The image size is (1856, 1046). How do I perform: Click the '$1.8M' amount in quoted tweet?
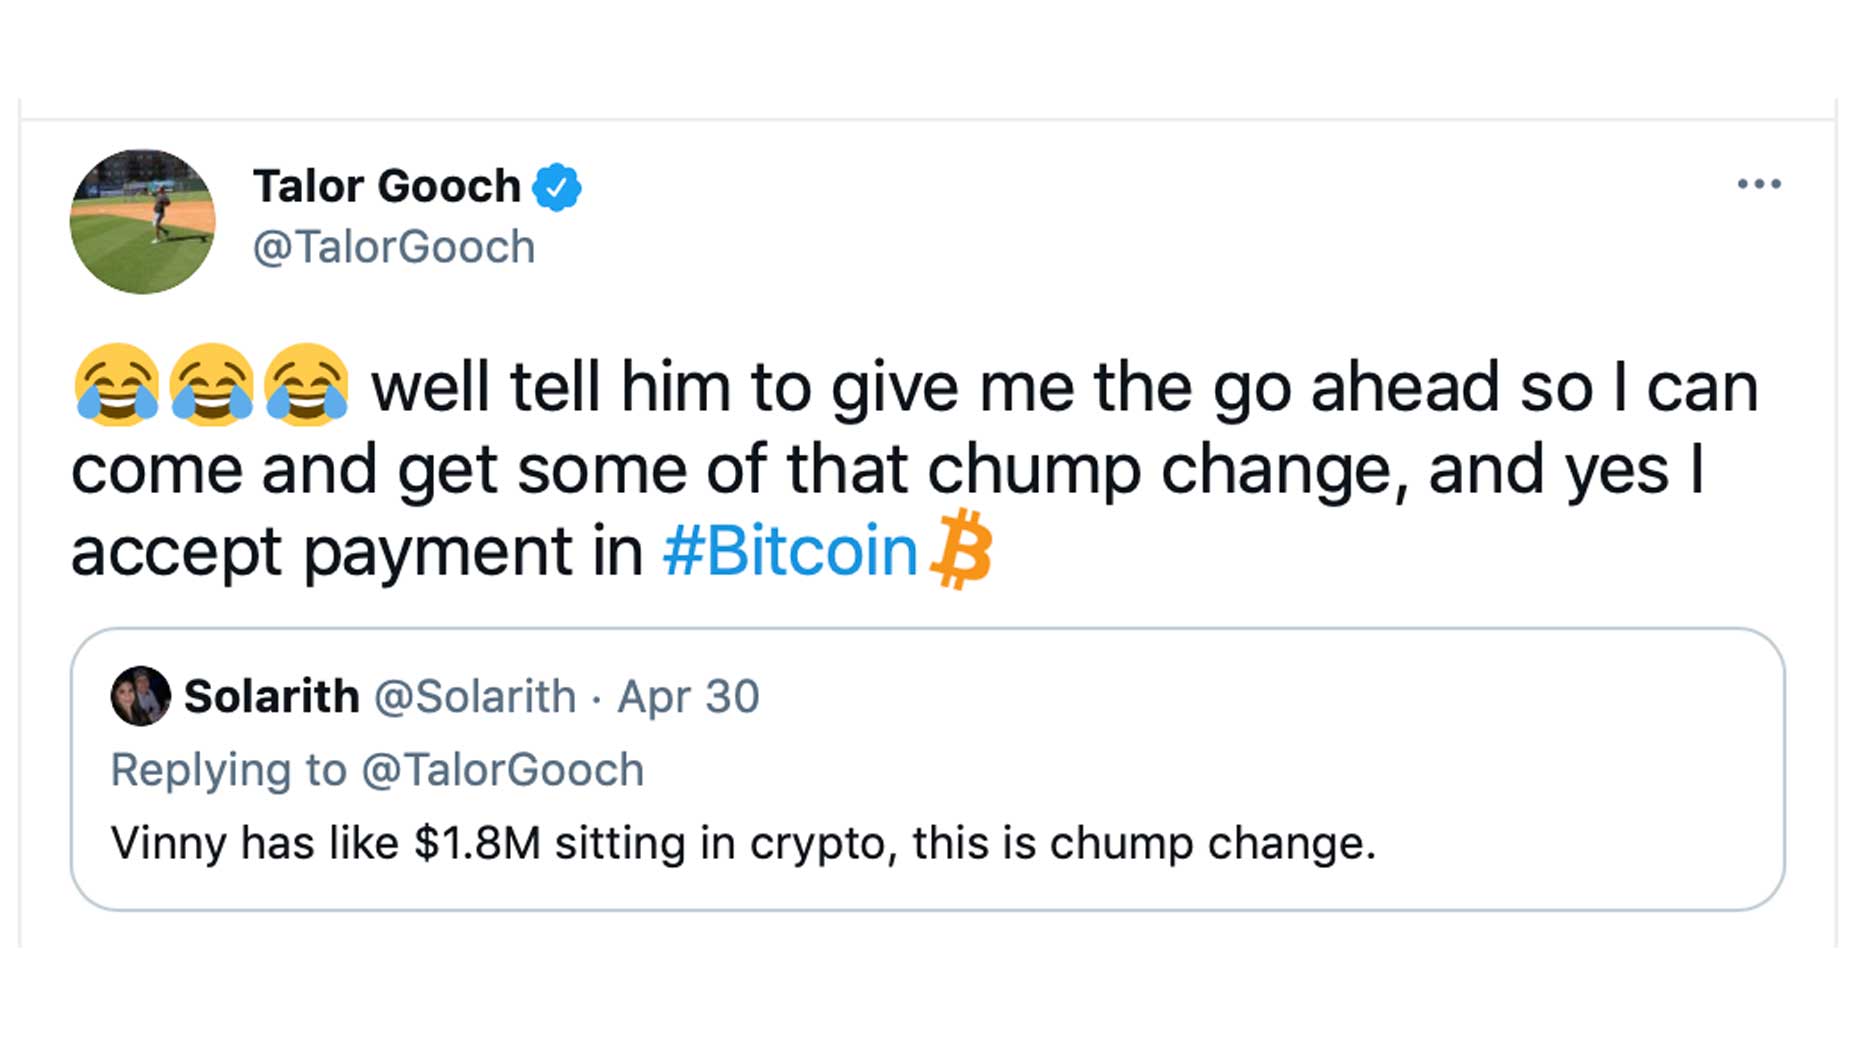click(x=477, y=843)
